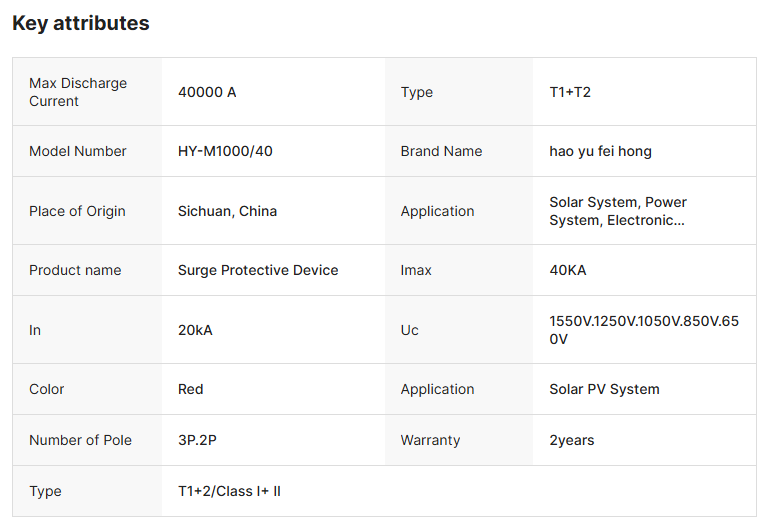Click the Key attributes heading

point(80,23)
